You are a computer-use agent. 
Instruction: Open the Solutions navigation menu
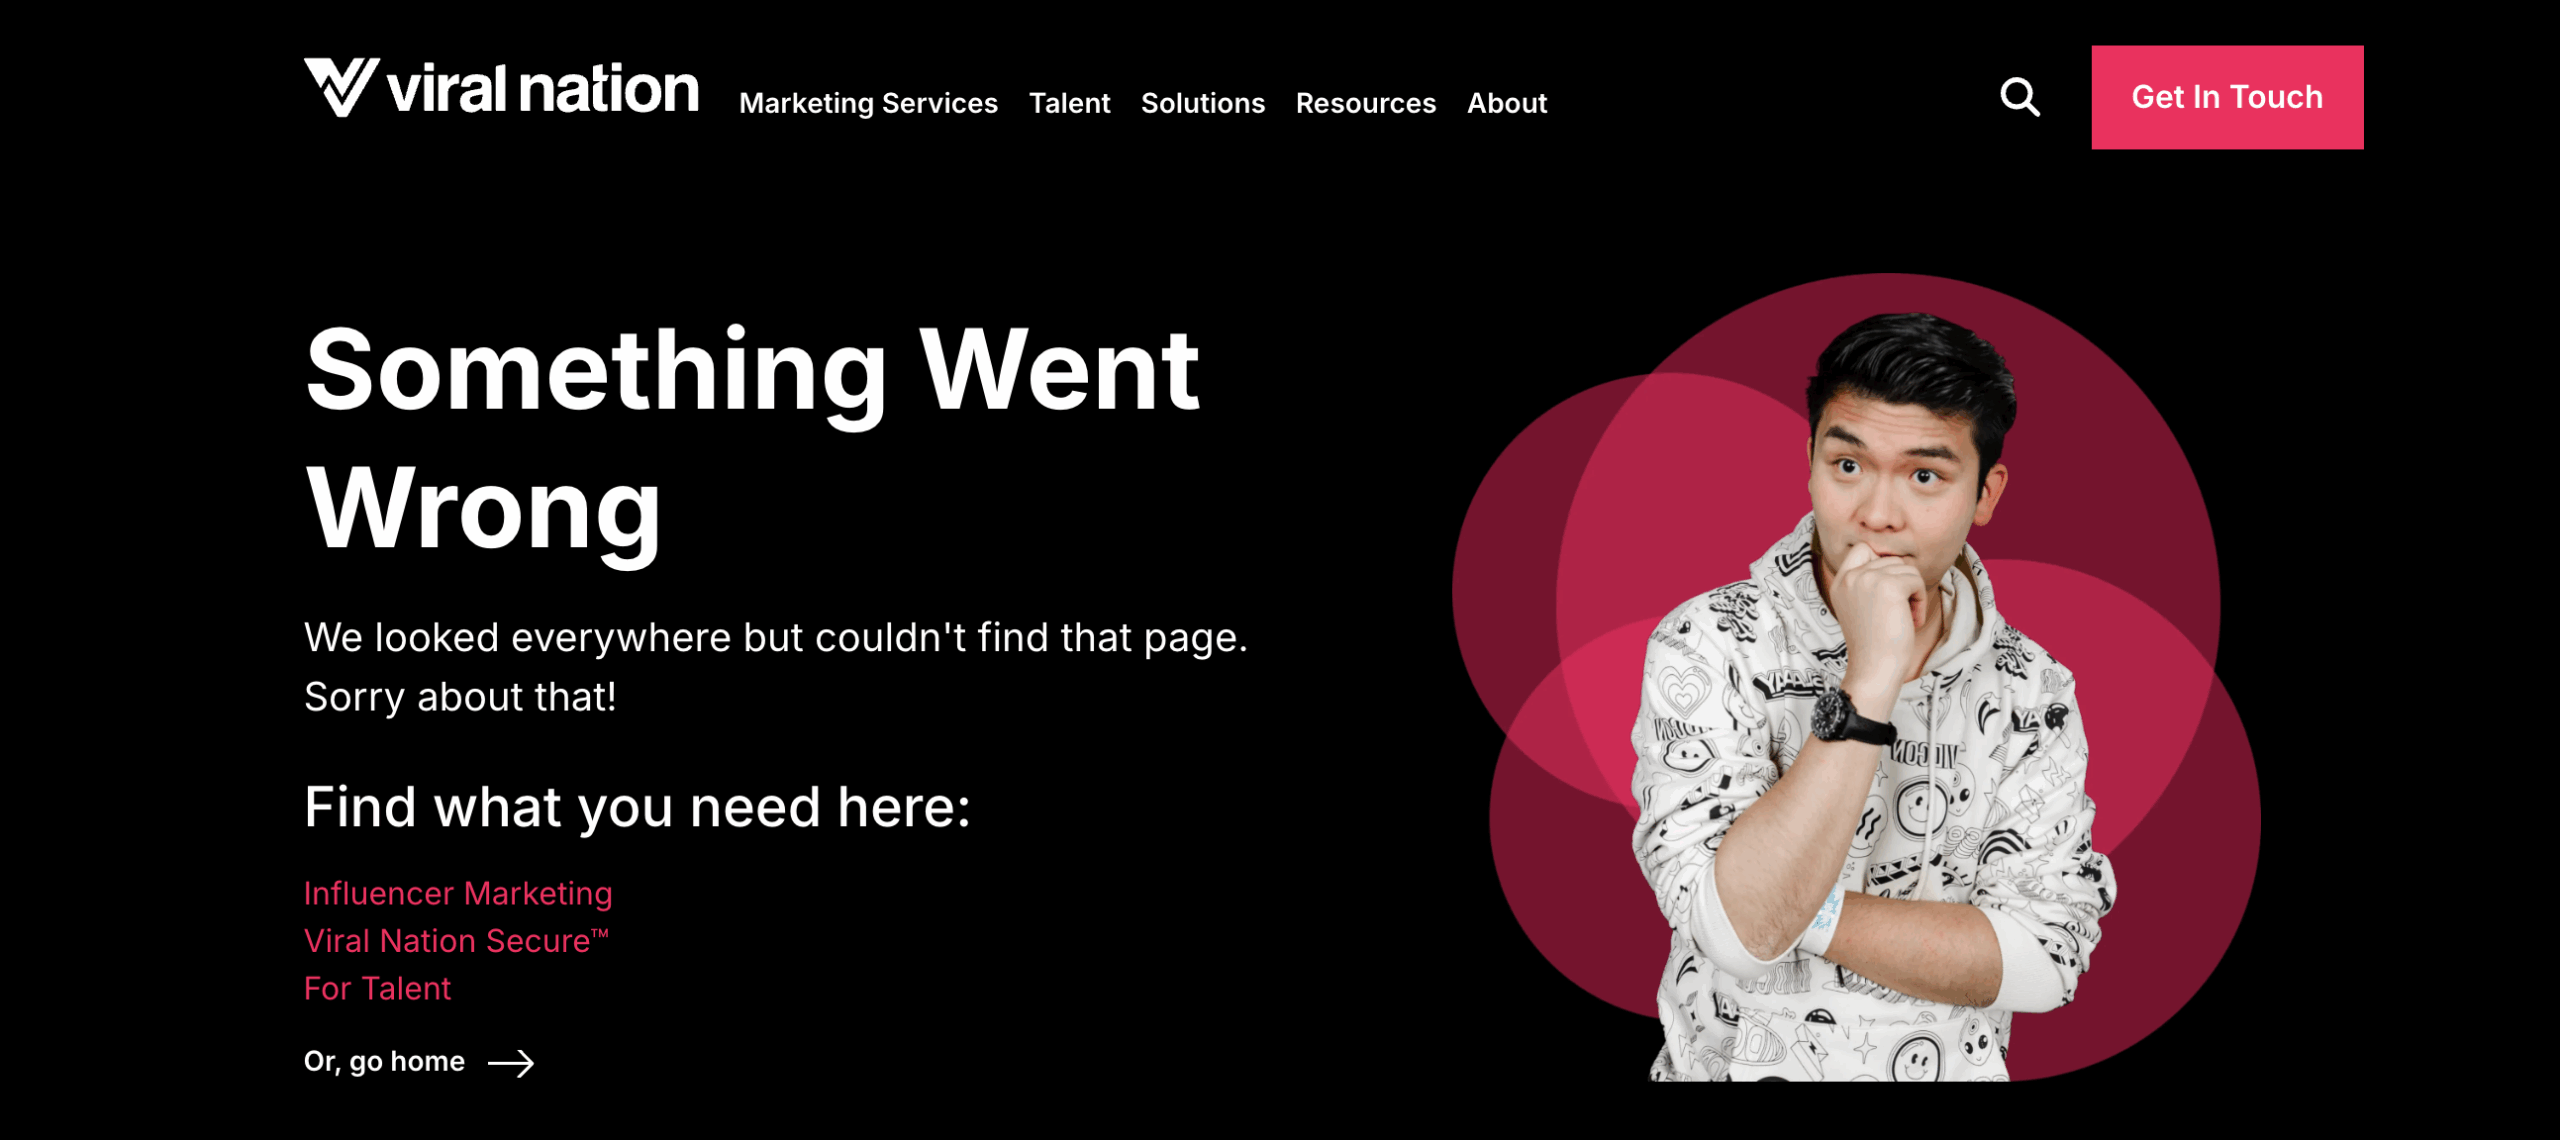tap(1202, 103)
